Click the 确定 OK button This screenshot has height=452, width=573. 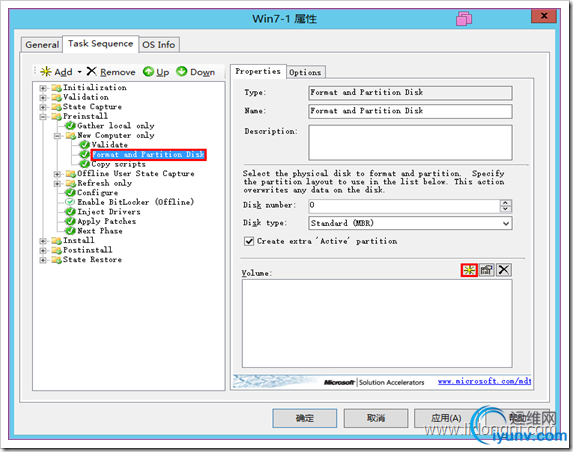click(304, 418)
